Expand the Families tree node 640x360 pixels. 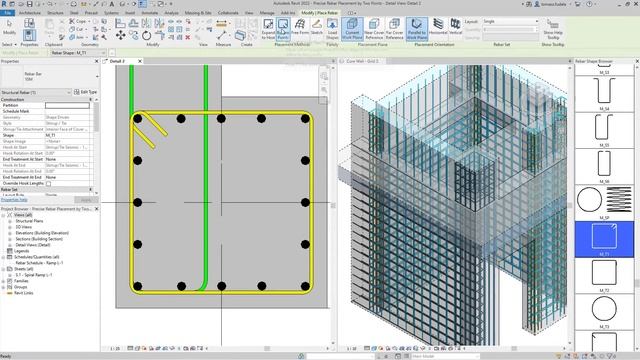(x=3, y=281)
